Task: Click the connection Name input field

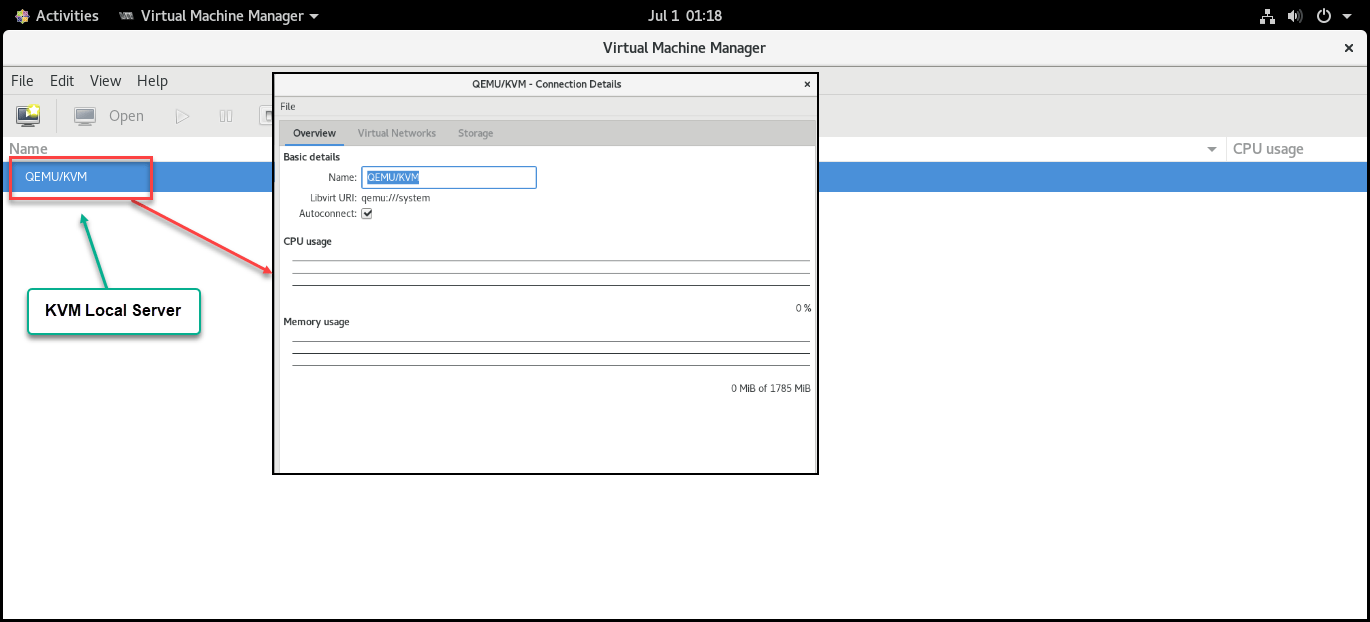Action: click(449, 177)
